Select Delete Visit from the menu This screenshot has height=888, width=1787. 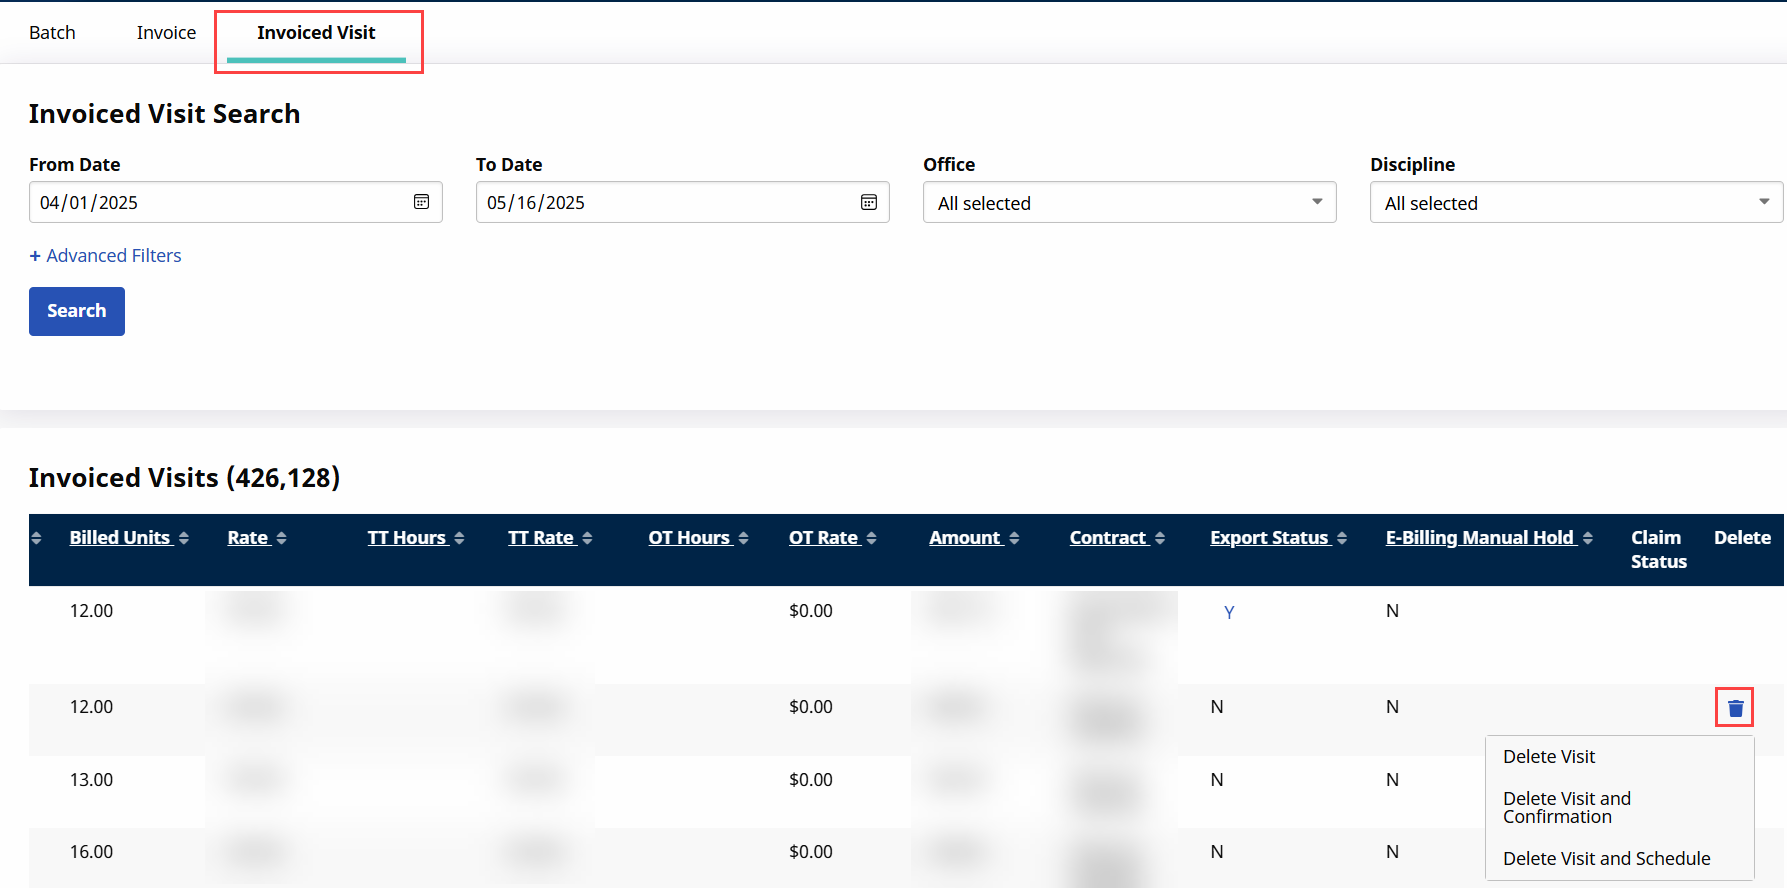1549,757
